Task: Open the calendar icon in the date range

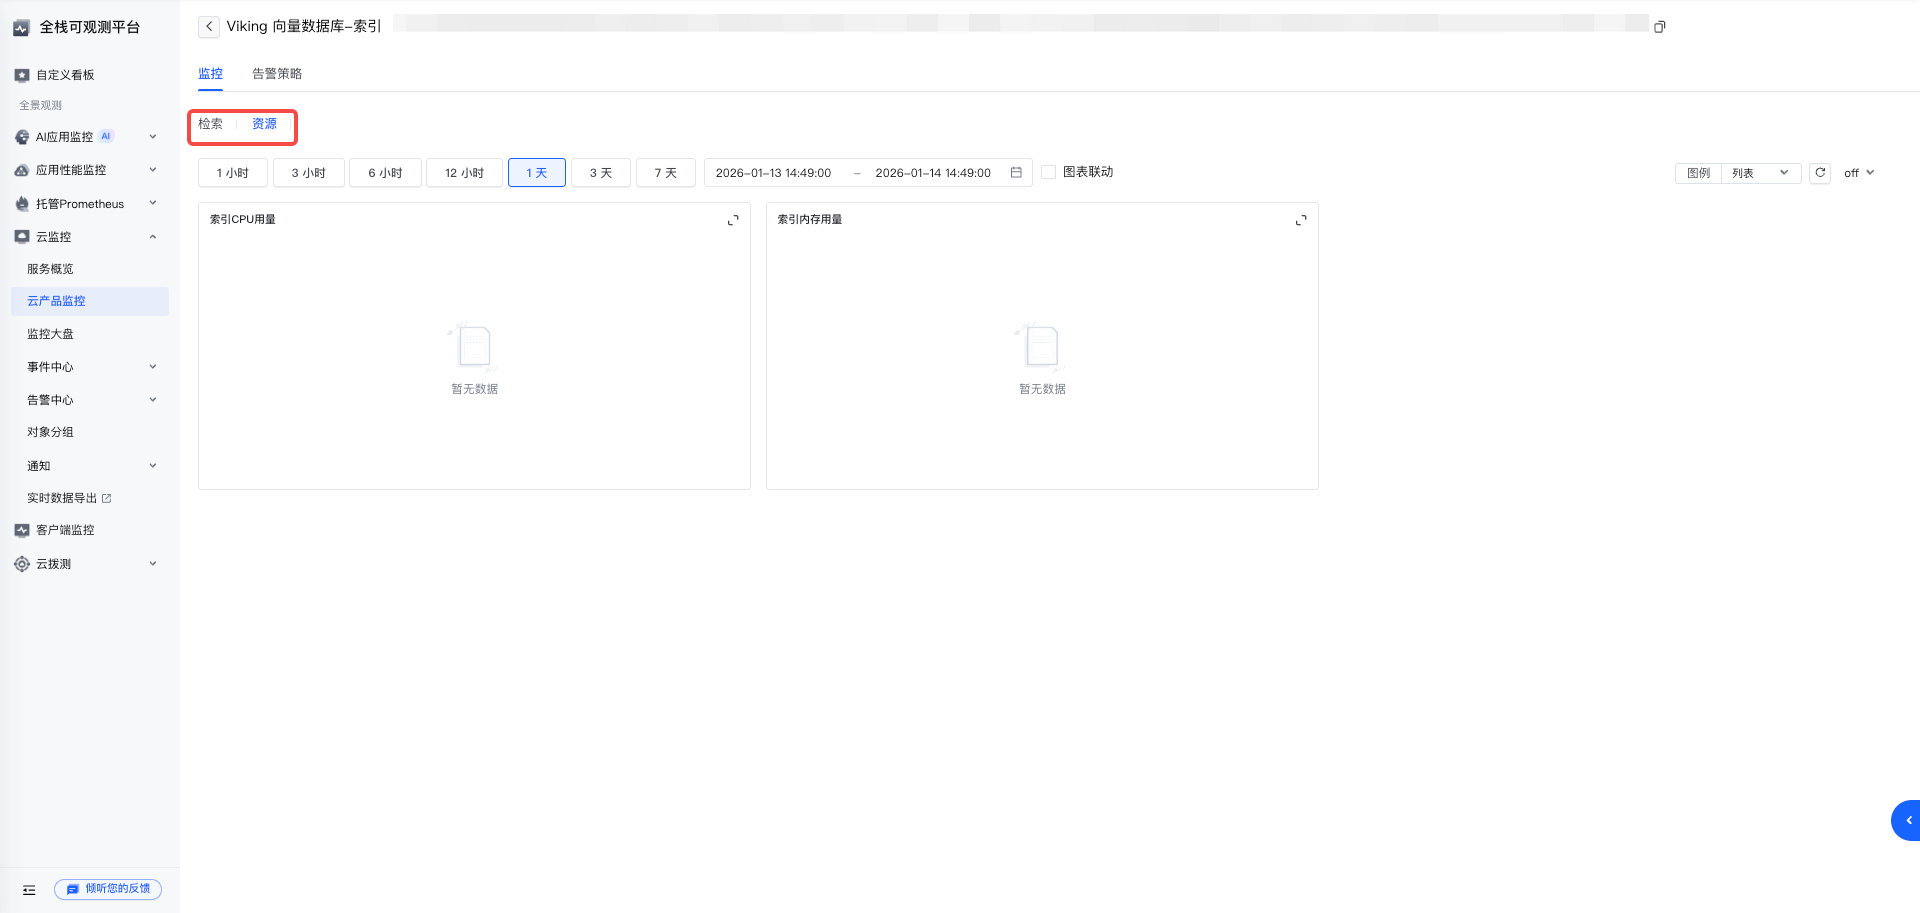Action: point(1016,173)
